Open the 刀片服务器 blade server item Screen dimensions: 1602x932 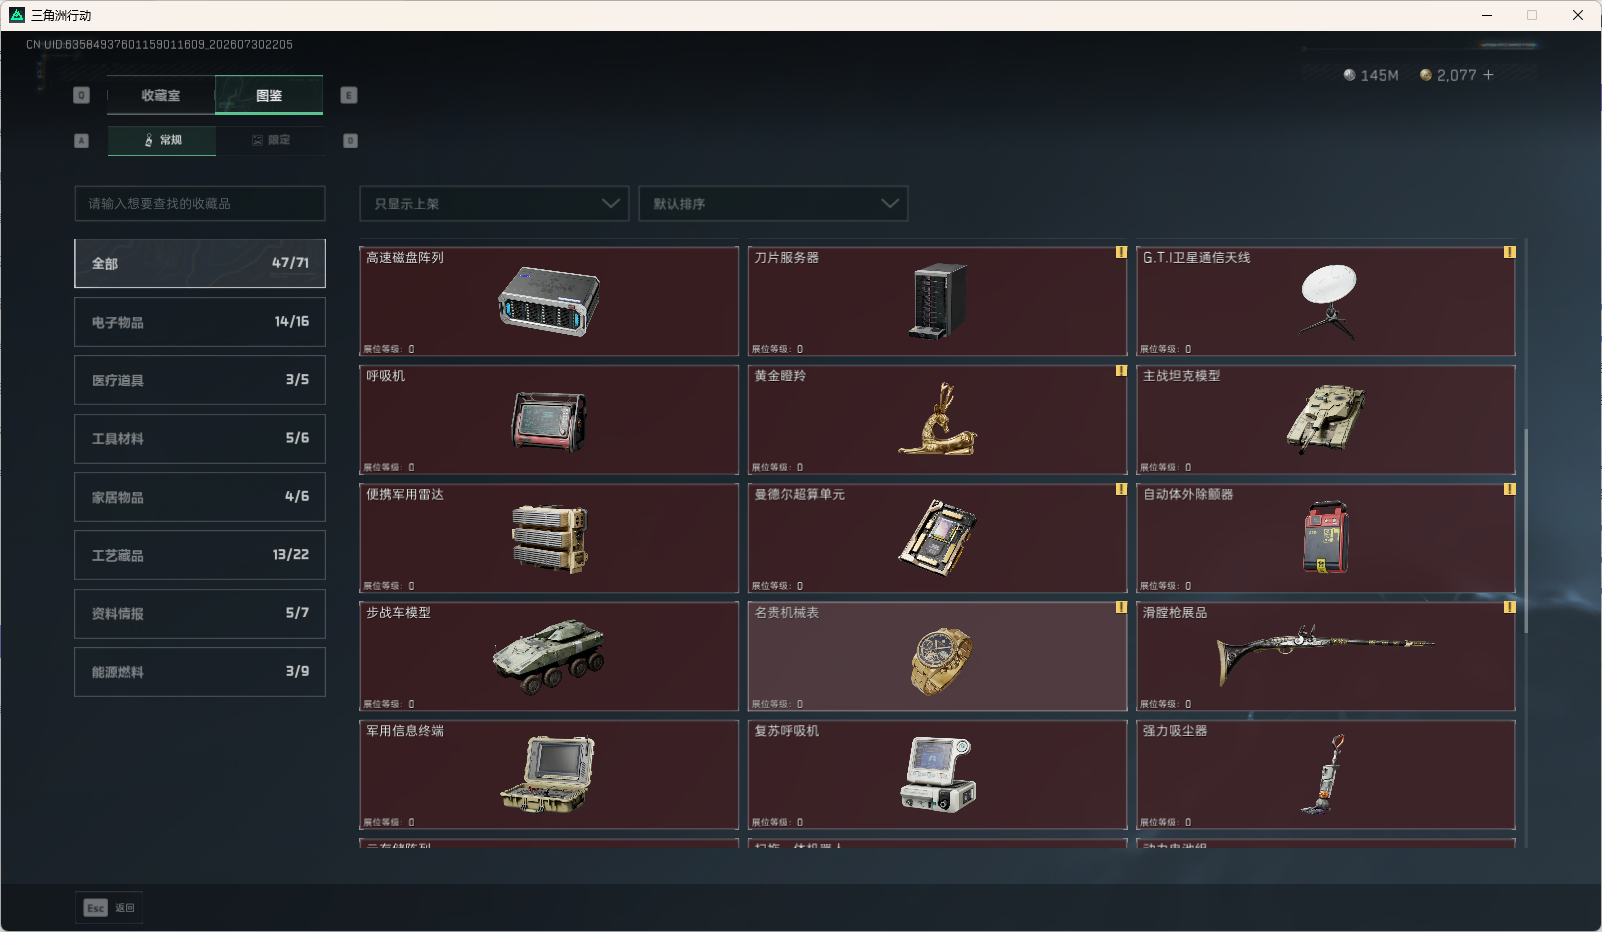coord(937,301)
